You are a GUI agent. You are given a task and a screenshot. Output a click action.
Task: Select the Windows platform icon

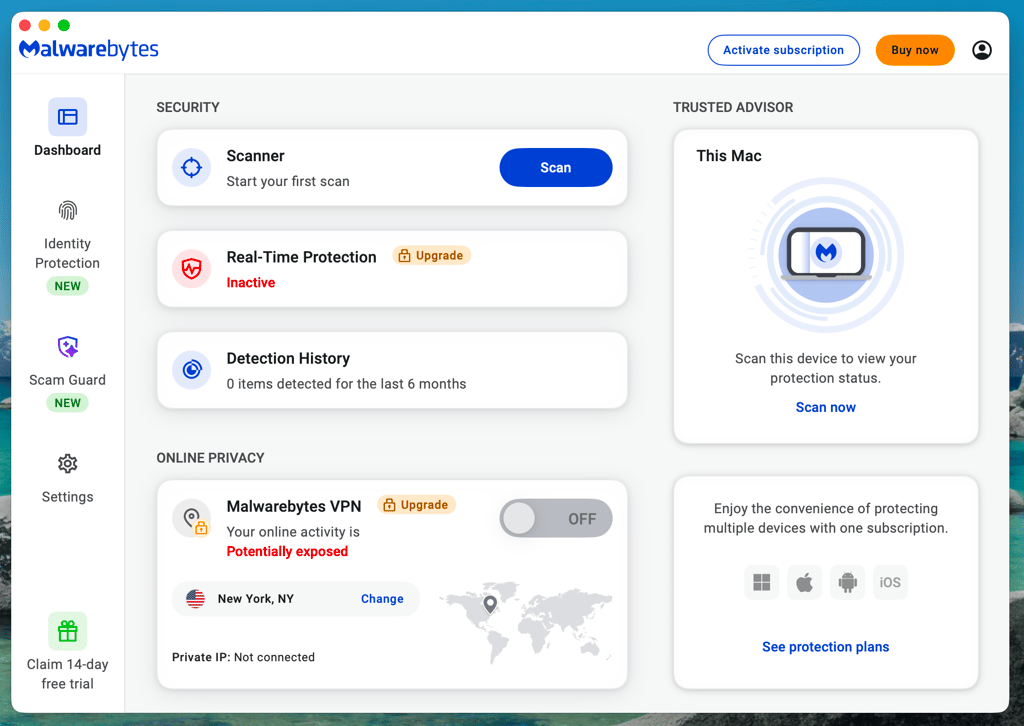tap(761, 582)
